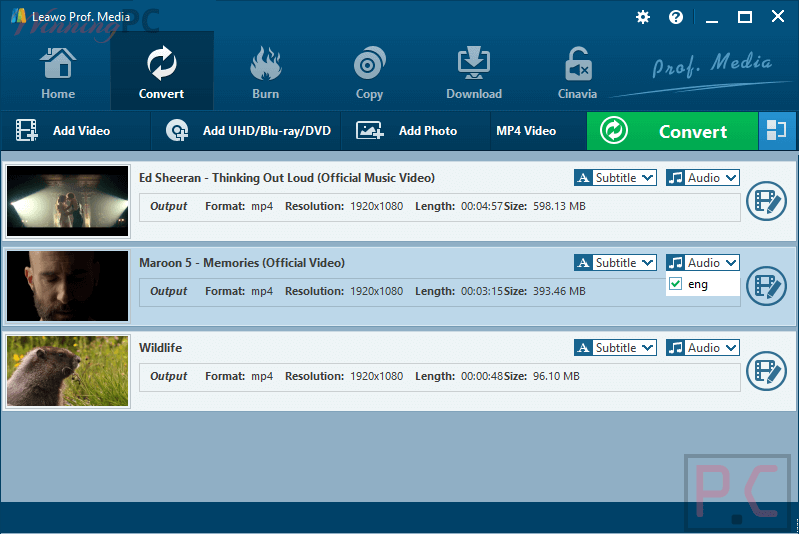Click the photo icon beside Add Photo
The image size is (799, 534).
(x=369, y=130)
